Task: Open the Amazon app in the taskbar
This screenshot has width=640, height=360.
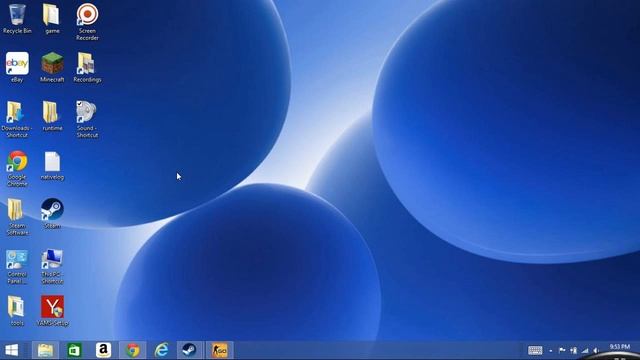Action: click(x=103, y=350)
